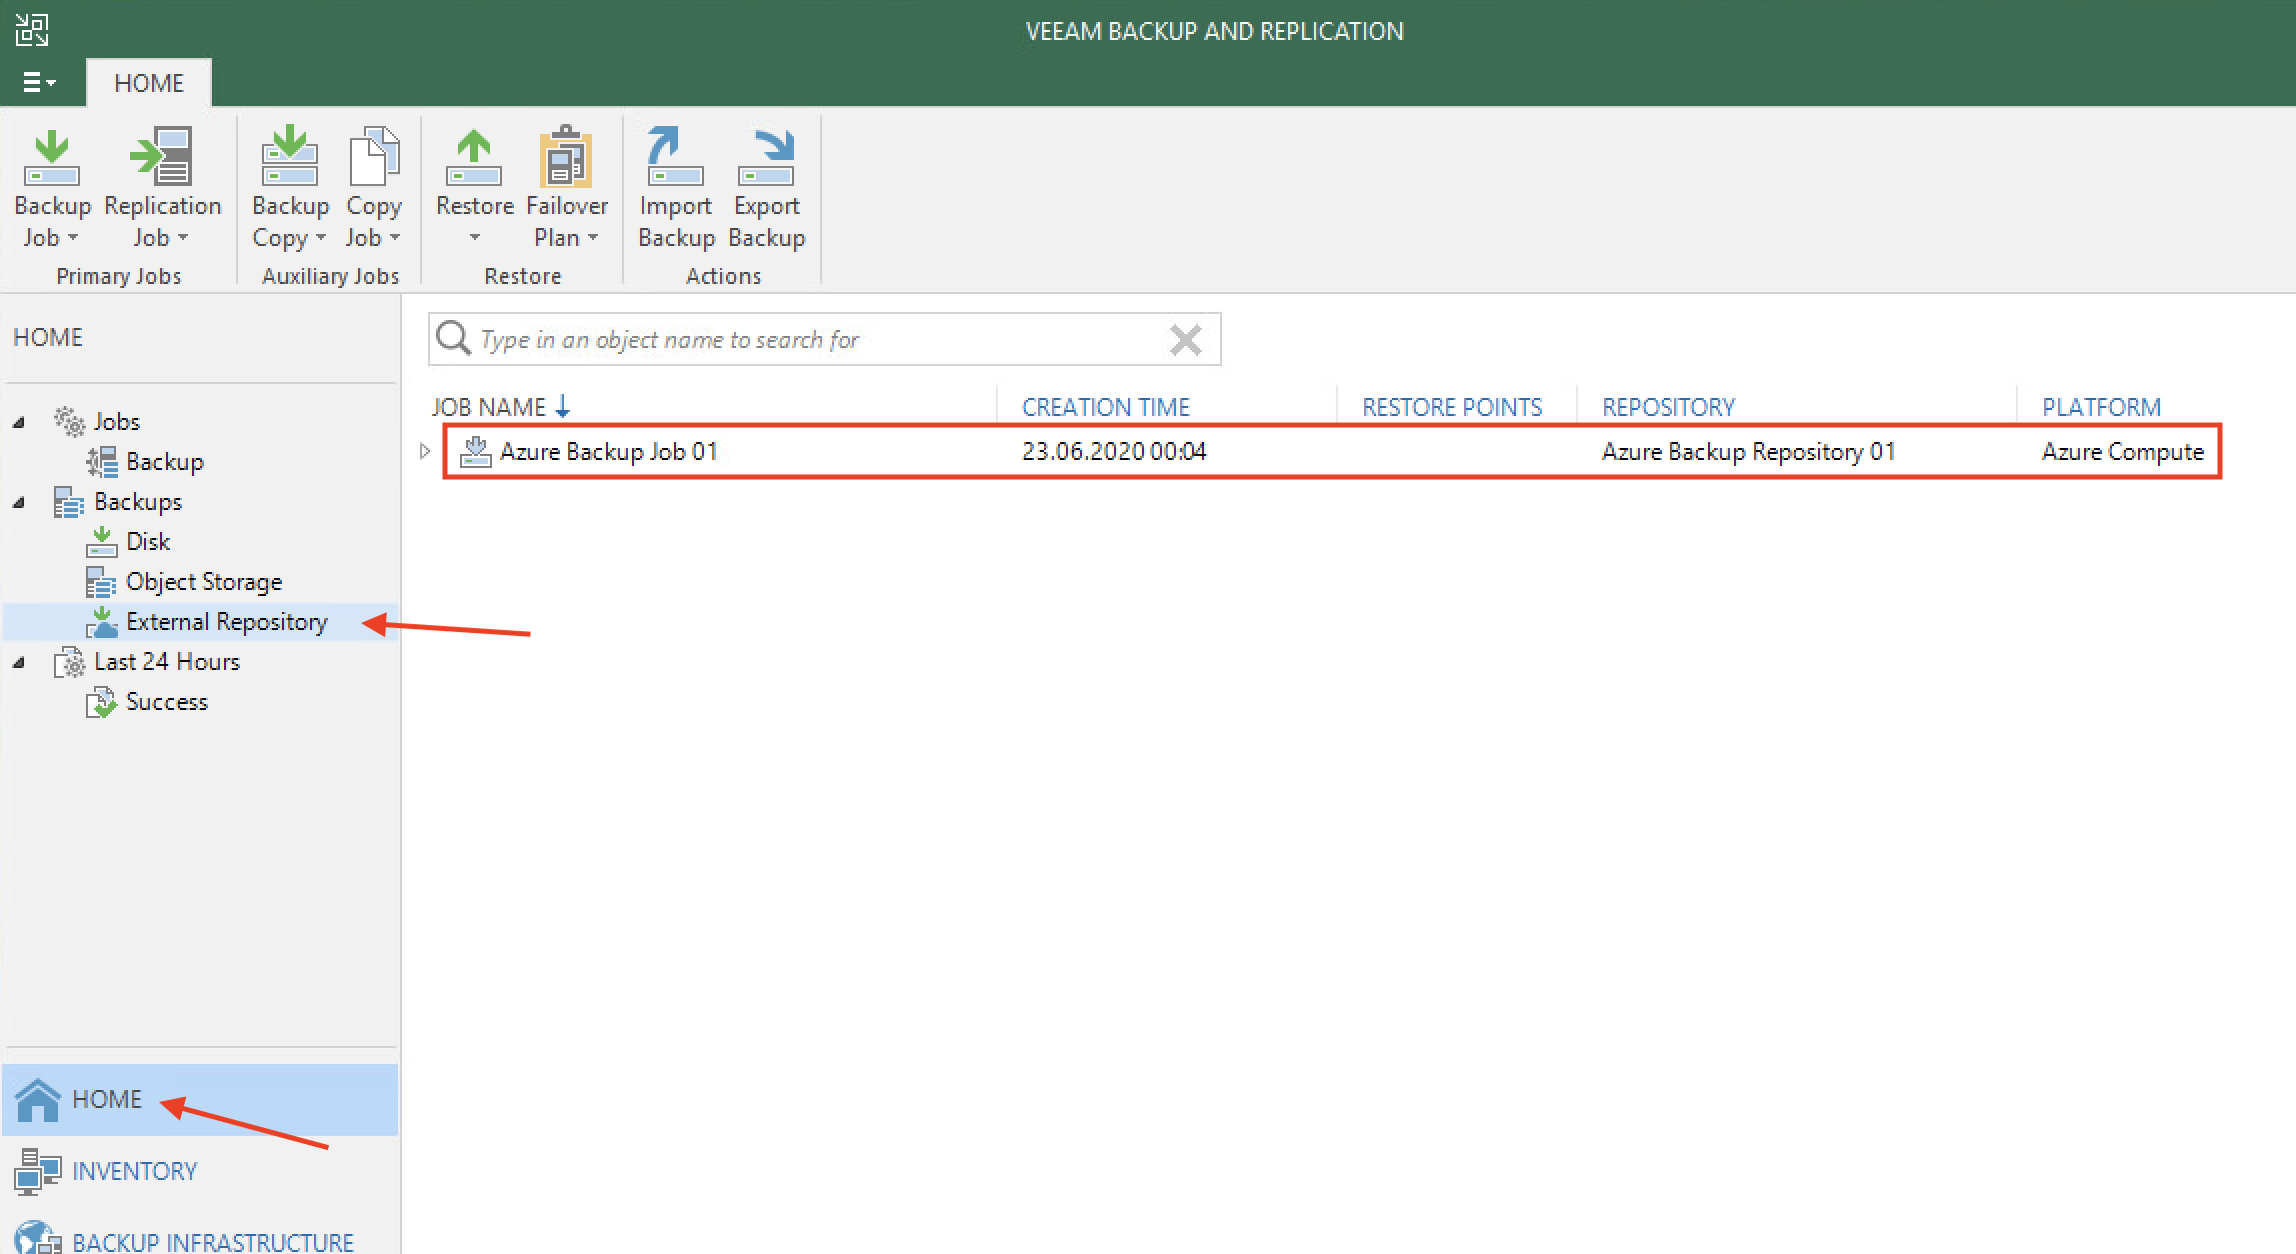The width and height of the screenshot is (2296, 1254).
Task: Click the Backup Job ribbon icon
Action: [x=52, y=158]
